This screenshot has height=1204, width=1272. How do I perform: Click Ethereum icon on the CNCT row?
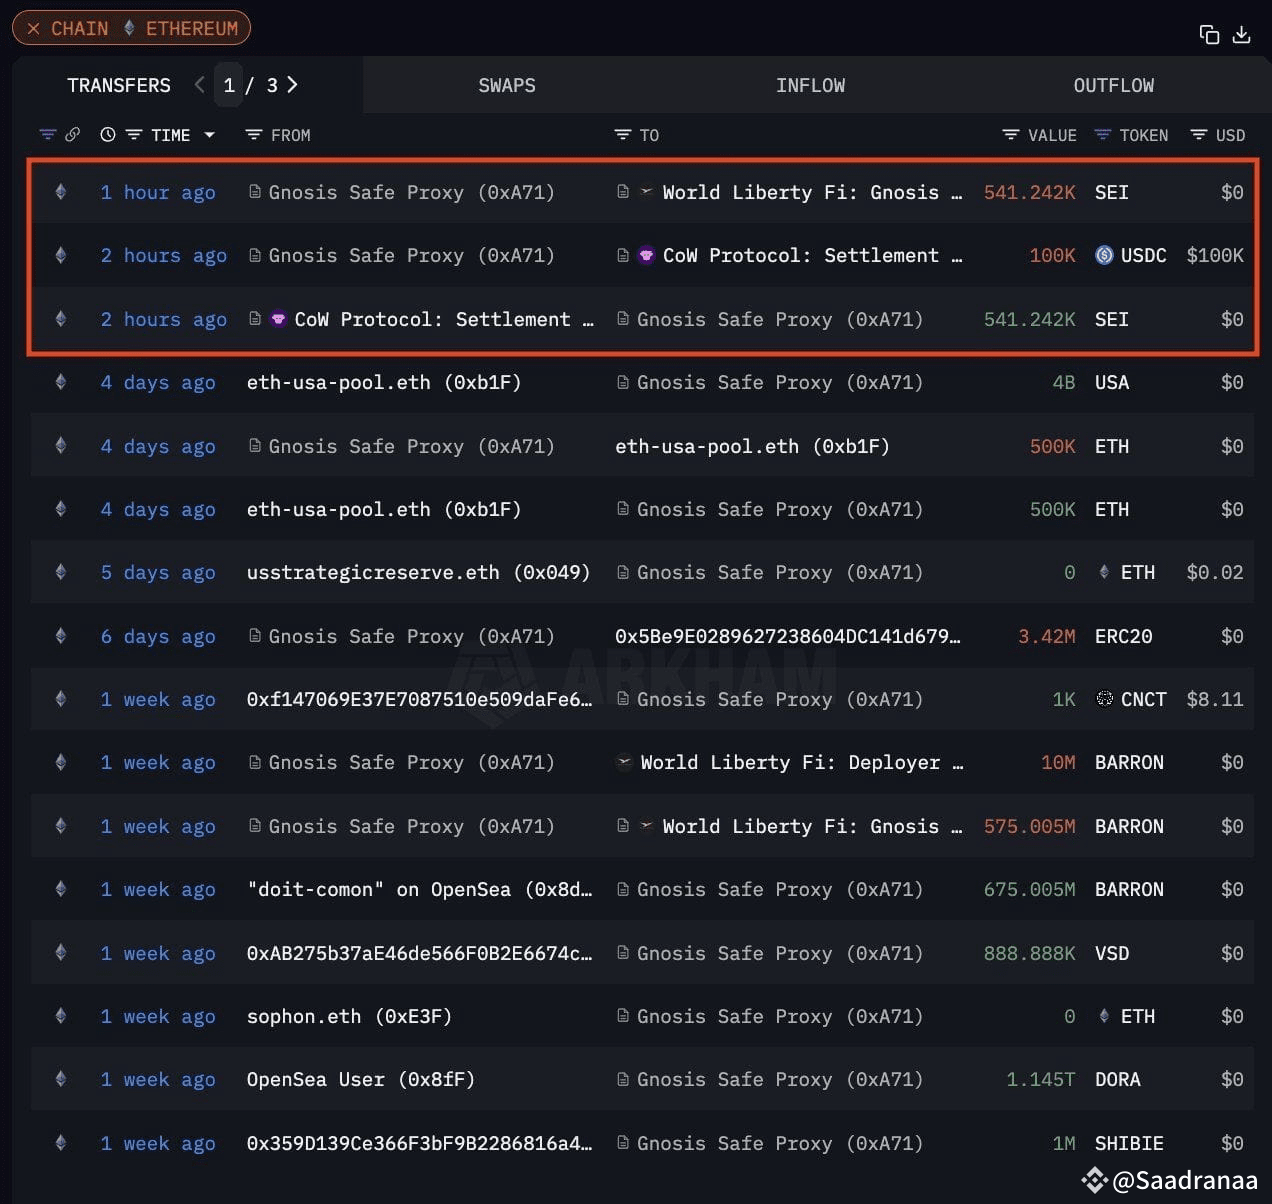click(61, 699)
